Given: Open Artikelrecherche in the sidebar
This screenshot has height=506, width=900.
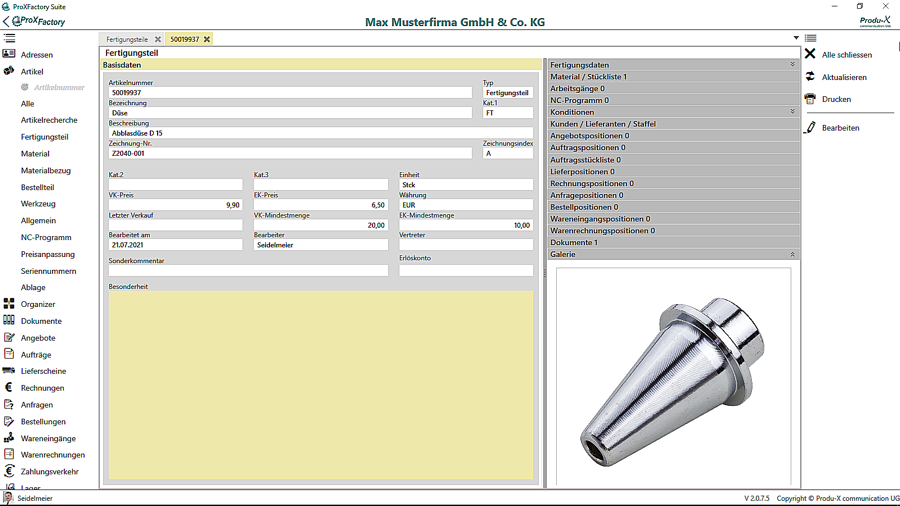Looking at the screenshot, I should pyautogui.click(x=49, y=120).
